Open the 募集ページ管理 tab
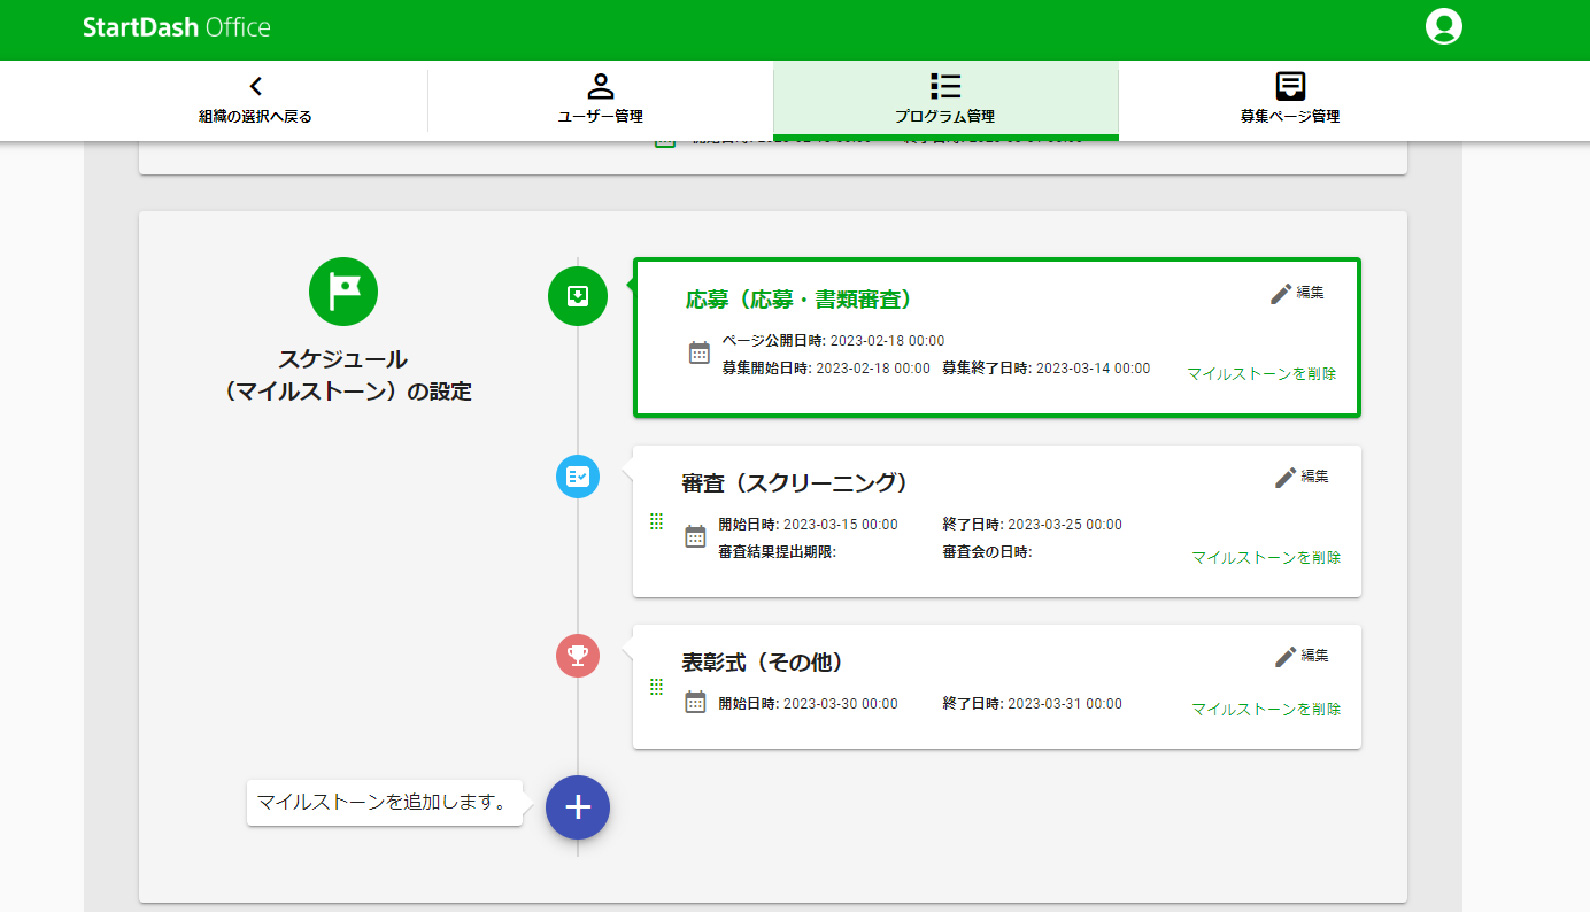 coord(1290,101)
